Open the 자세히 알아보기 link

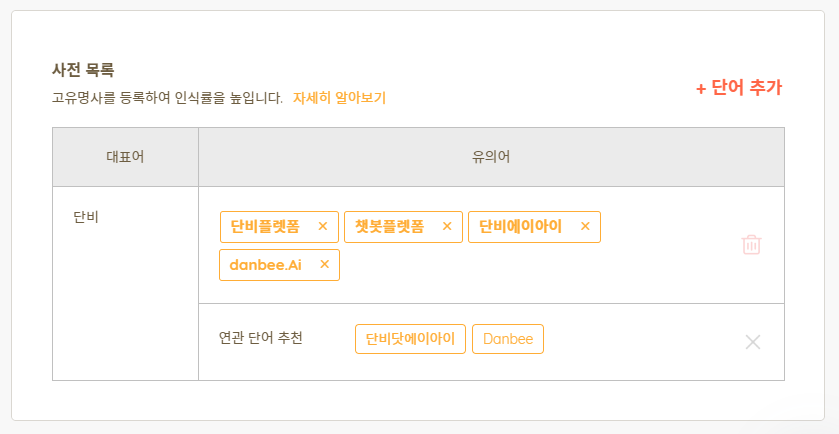[x=339, y=98]
